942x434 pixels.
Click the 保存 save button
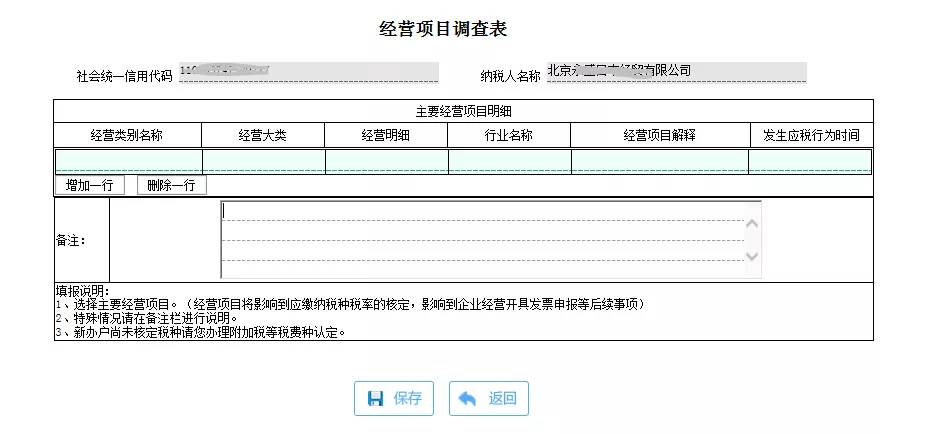394,399
